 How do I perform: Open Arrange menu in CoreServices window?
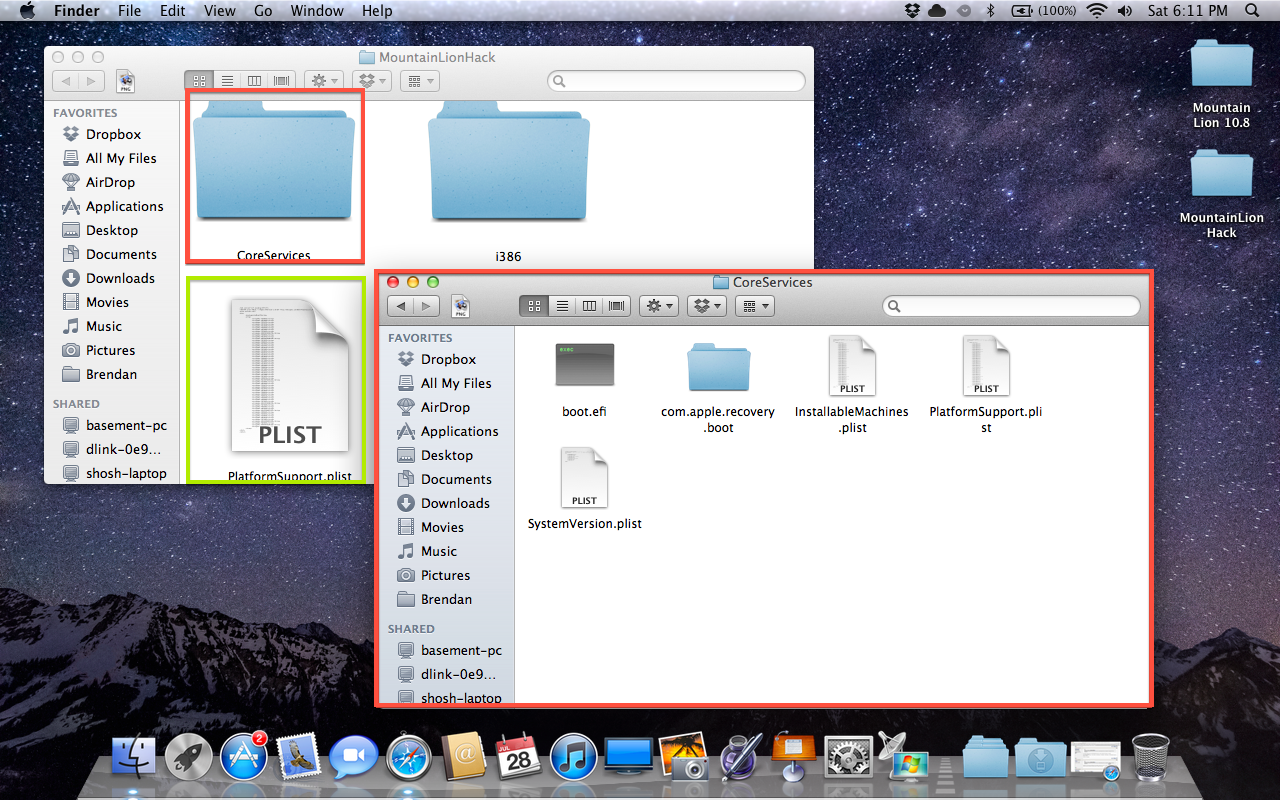(755, 306)
